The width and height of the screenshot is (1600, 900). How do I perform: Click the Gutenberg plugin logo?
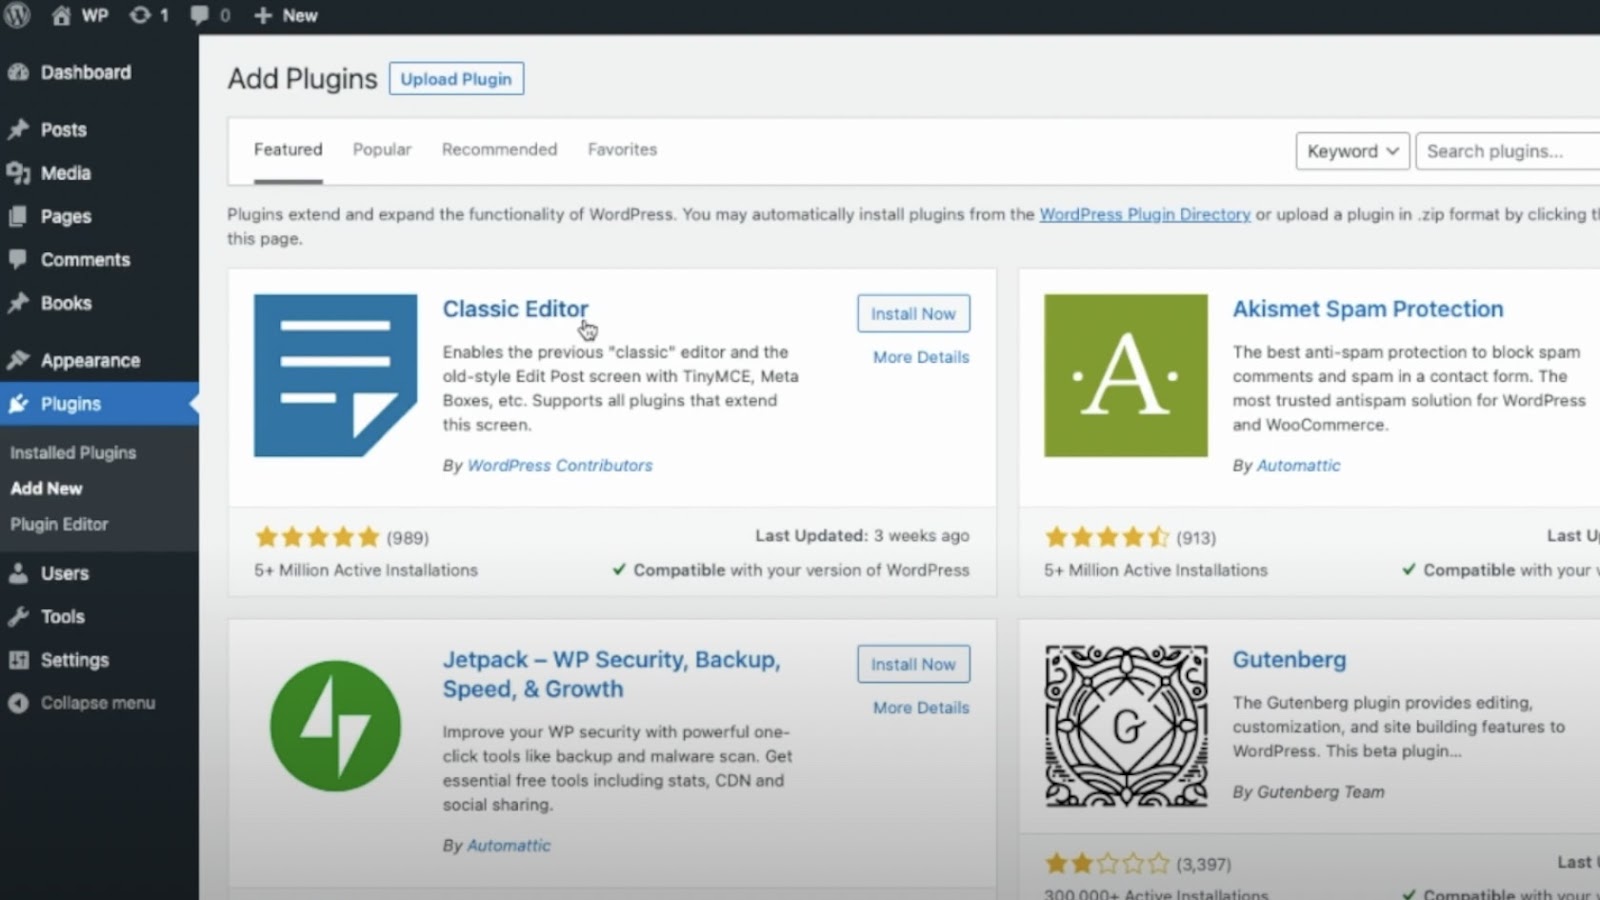(x=1126, y=726)
